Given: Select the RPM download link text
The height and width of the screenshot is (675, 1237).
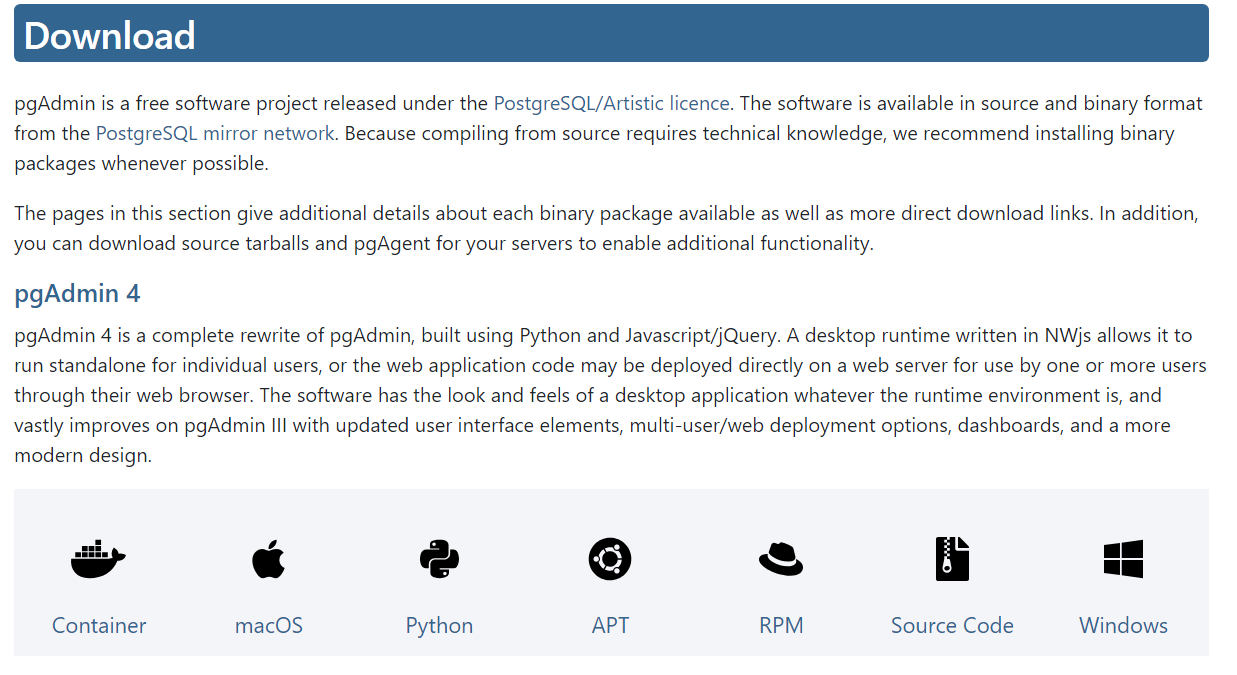Looking at the screenshot, I should pos(781,626).
